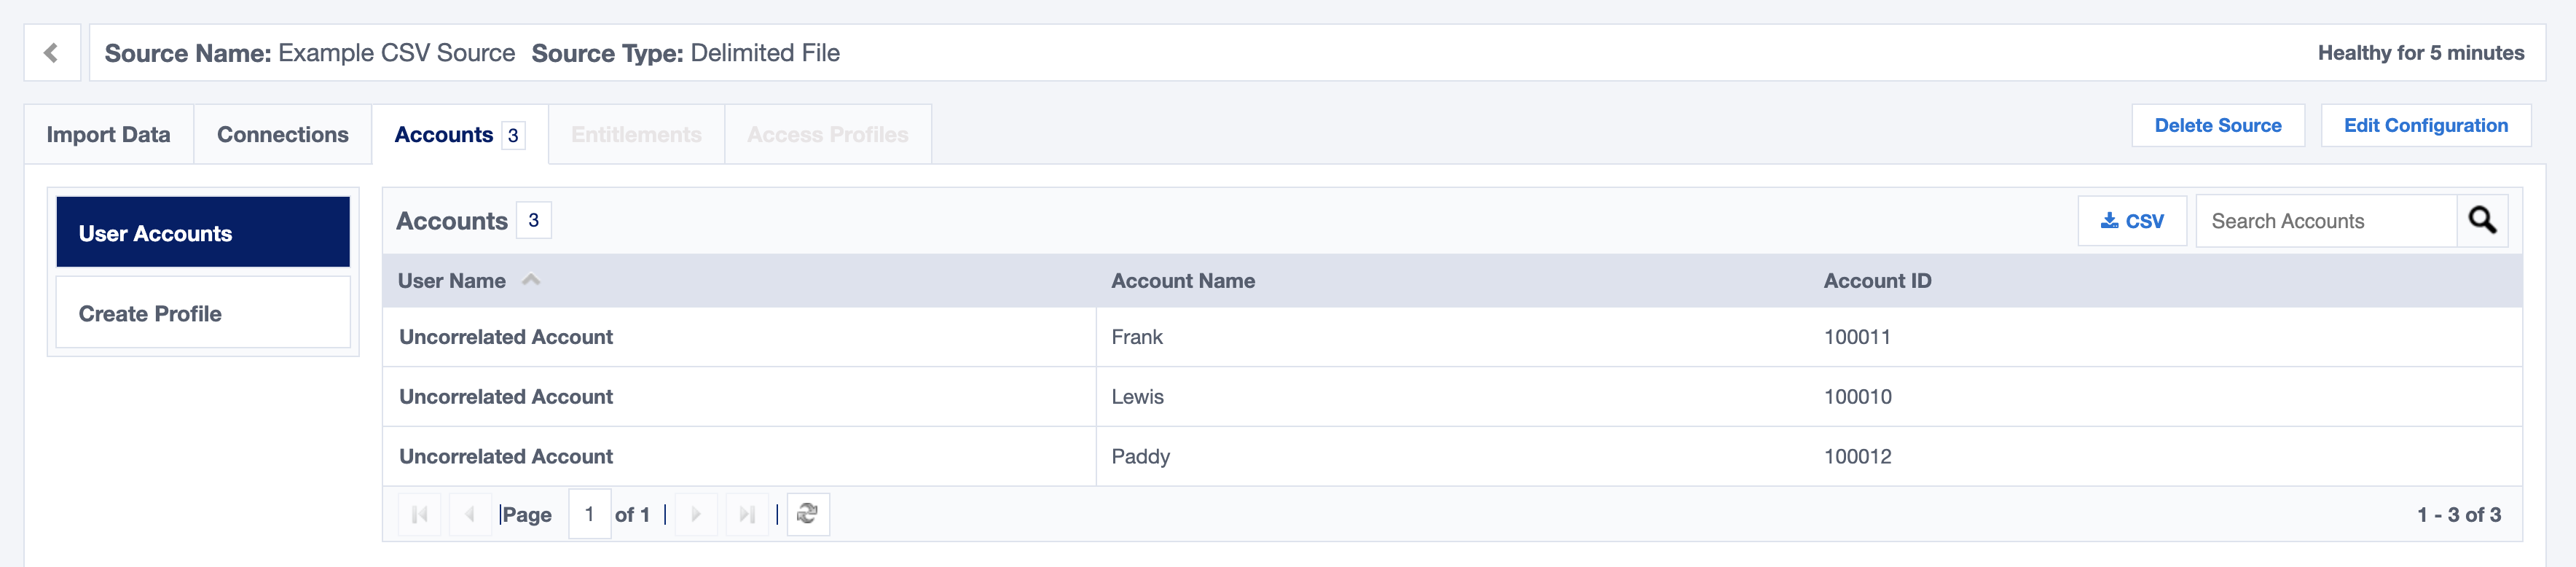Expand the Account Name column sorting options
Viewport: 2576px width, 567px height.
(x=1183, y=281)
